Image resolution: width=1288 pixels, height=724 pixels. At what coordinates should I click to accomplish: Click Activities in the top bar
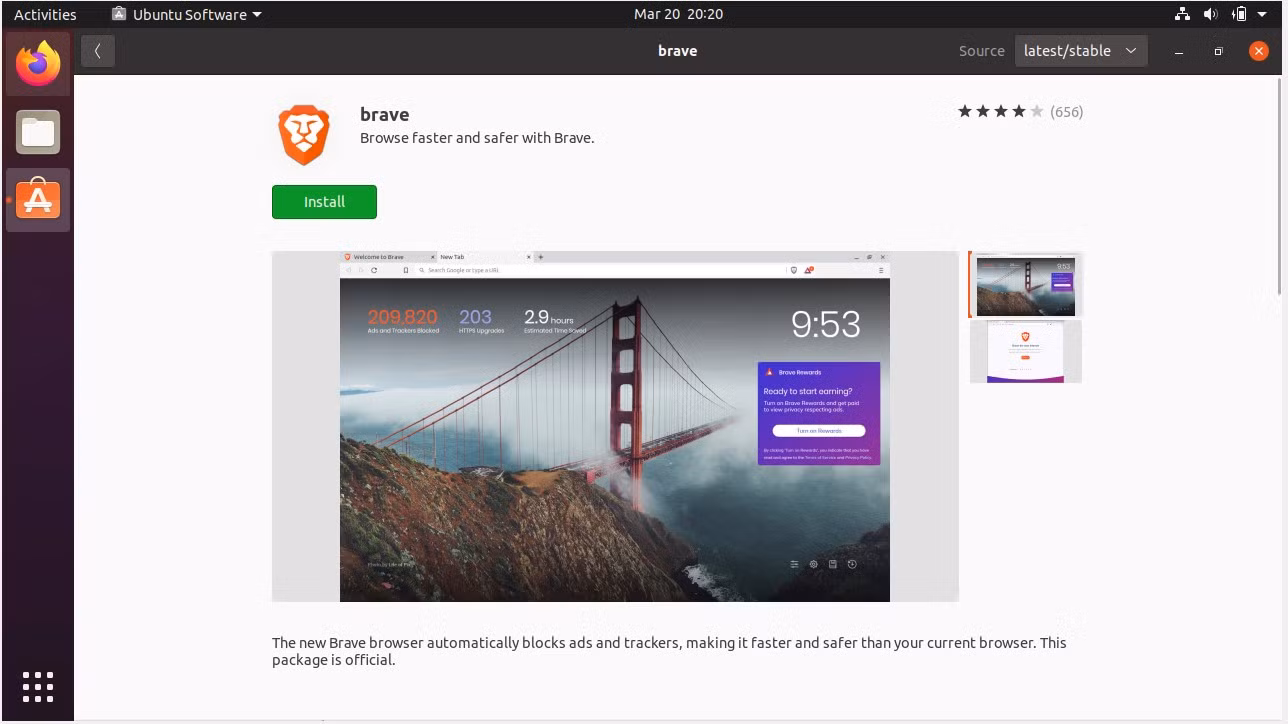pos(45,14)
